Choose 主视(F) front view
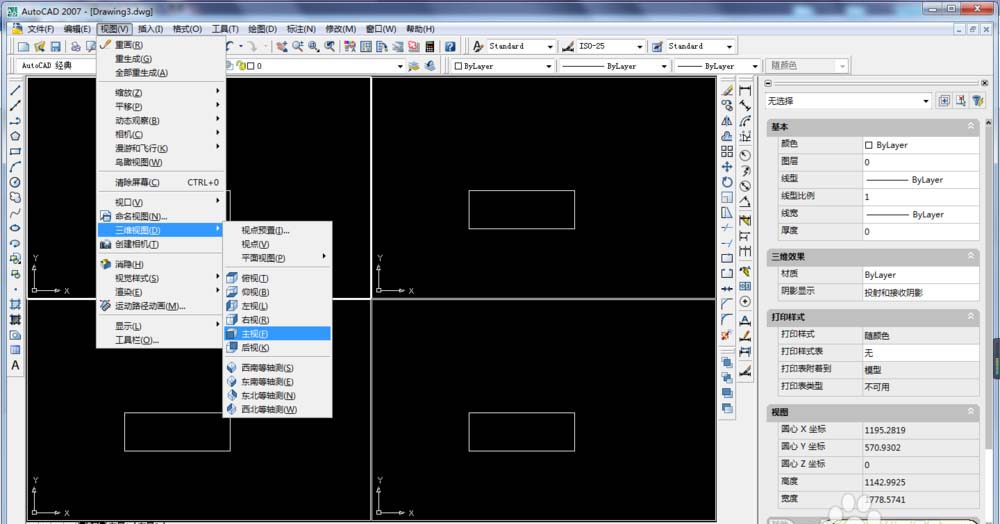Image resolution: width=1000 pixels, height=524 pixels. 277,333
